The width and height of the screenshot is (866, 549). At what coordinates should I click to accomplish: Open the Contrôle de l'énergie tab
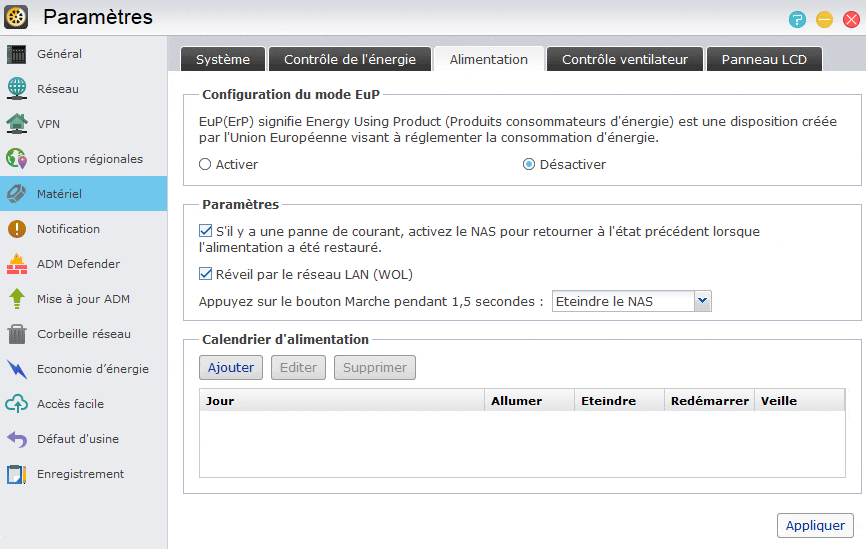pos(350,59)
